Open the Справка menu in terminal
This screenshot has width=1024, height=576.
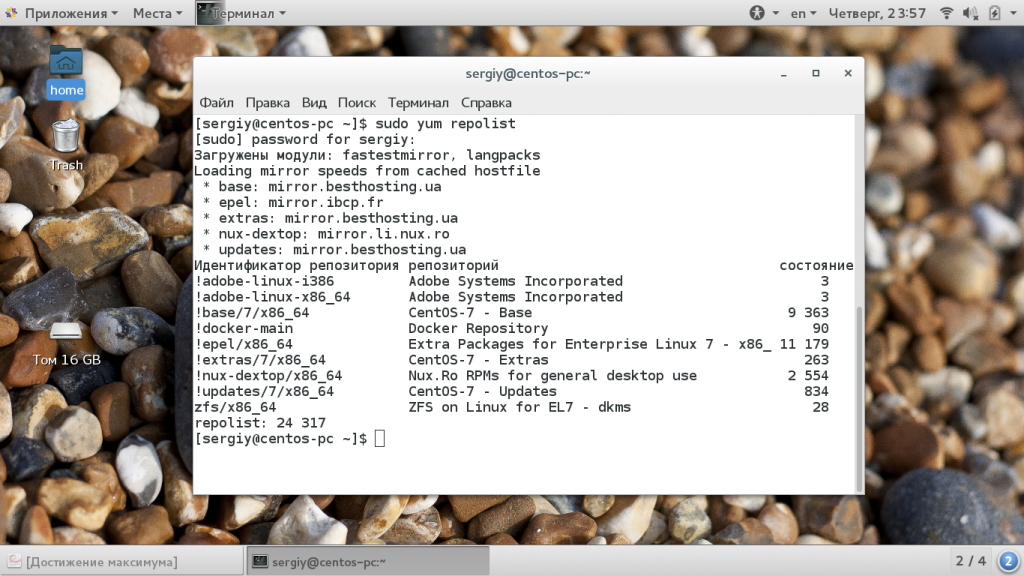(x=486, y=102)
